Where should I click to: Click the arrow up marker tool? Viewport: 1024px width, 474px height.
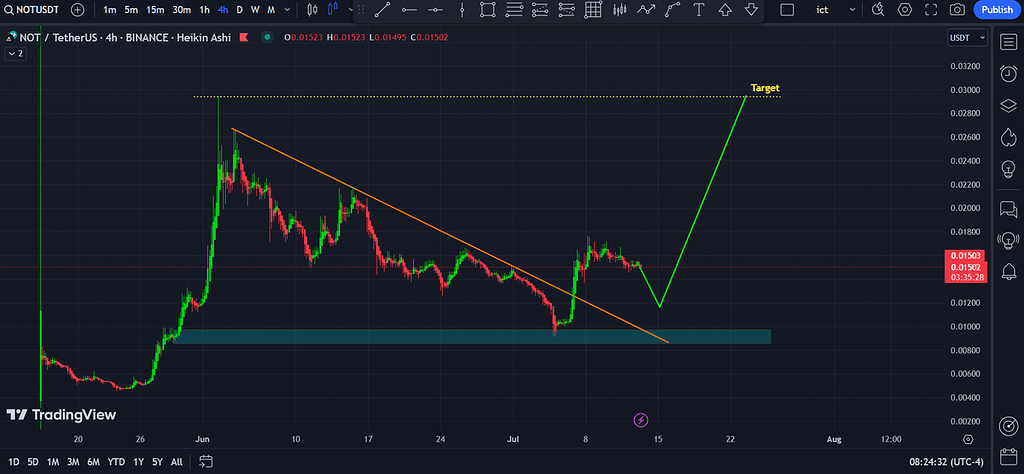click(x=724, y=9)
